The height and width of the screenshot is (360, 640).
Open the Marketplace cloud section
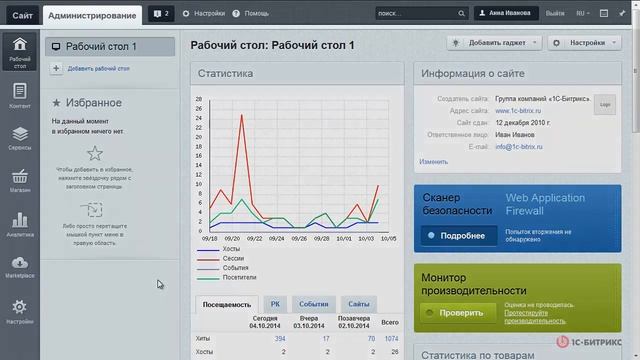click(20, 267)
